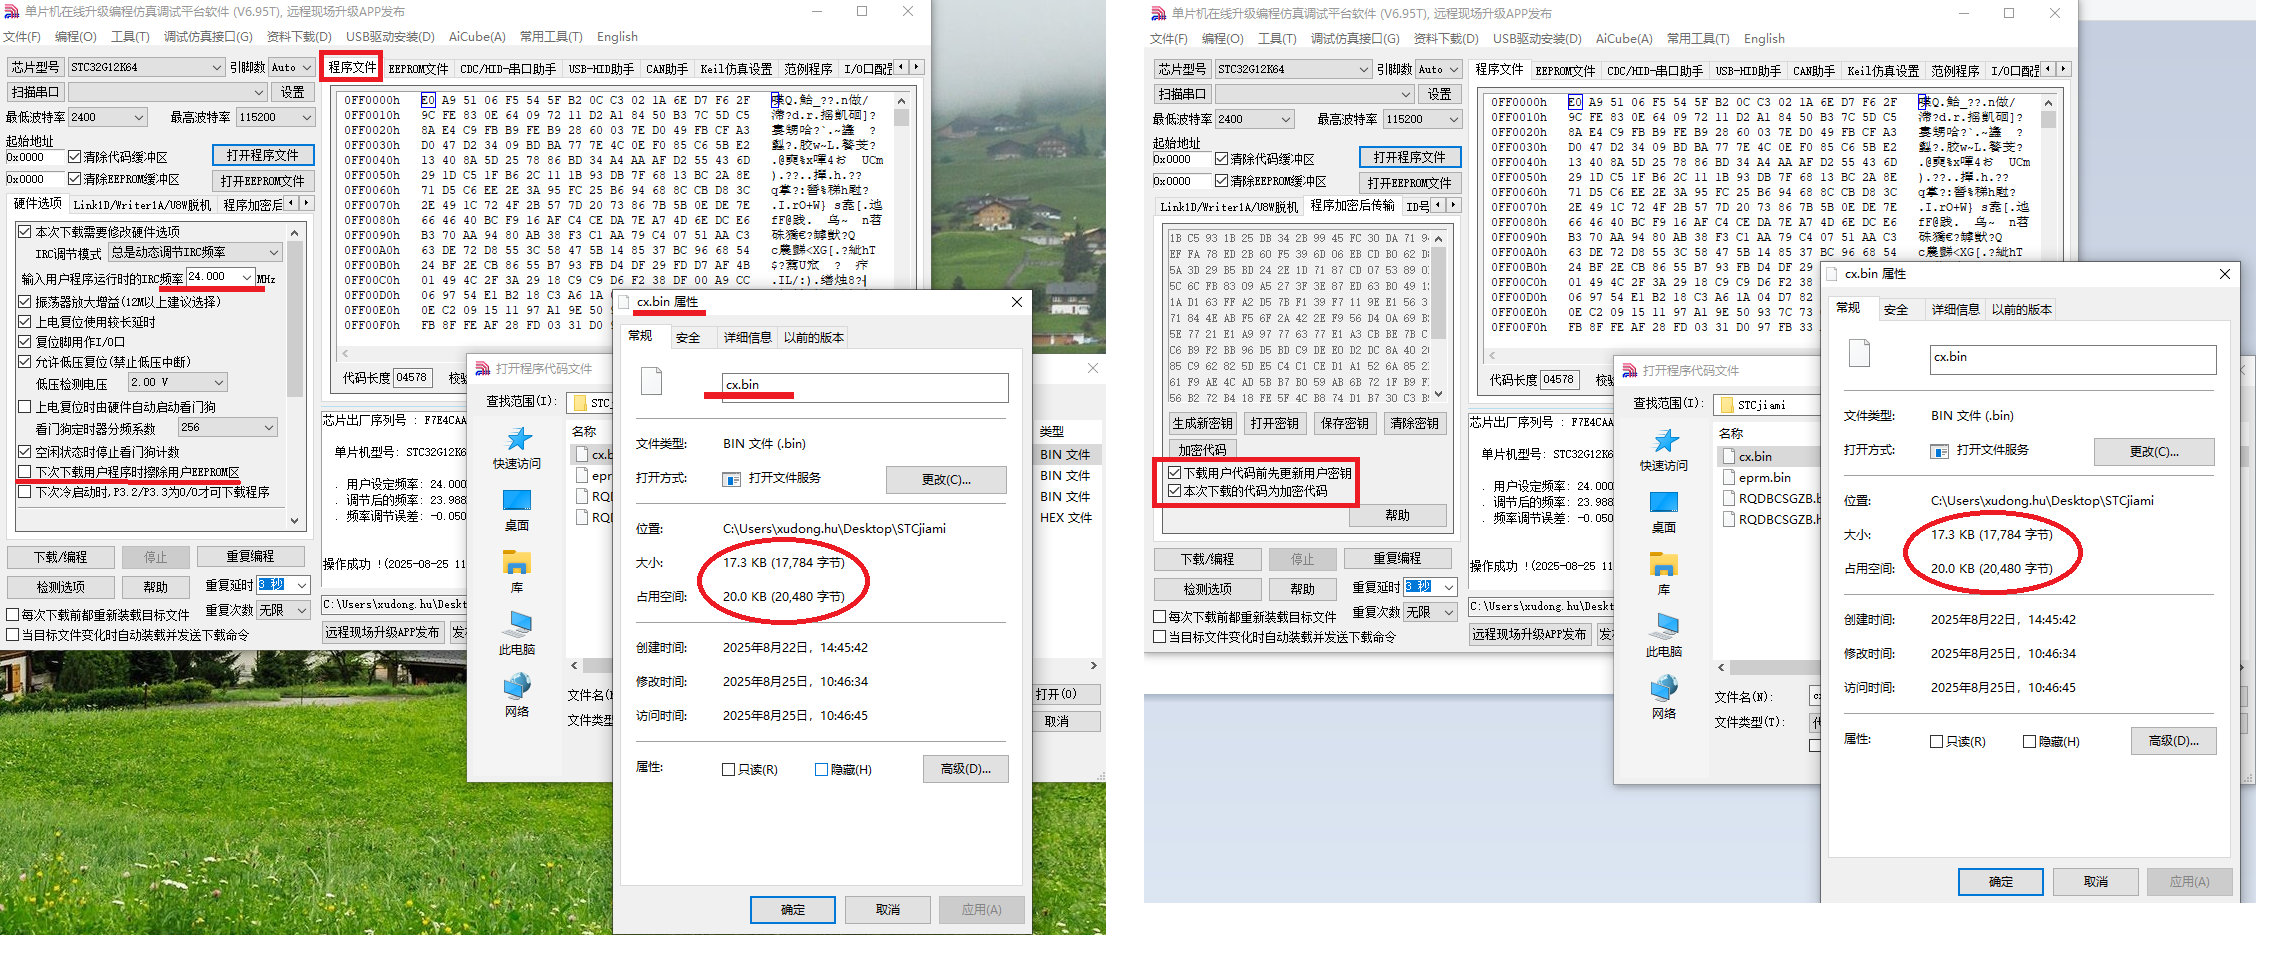Click cx.bin file icon in right file list
The width and height of the screenshot is (2296, 960).
pyautogui.click(x=1729, y=456)
